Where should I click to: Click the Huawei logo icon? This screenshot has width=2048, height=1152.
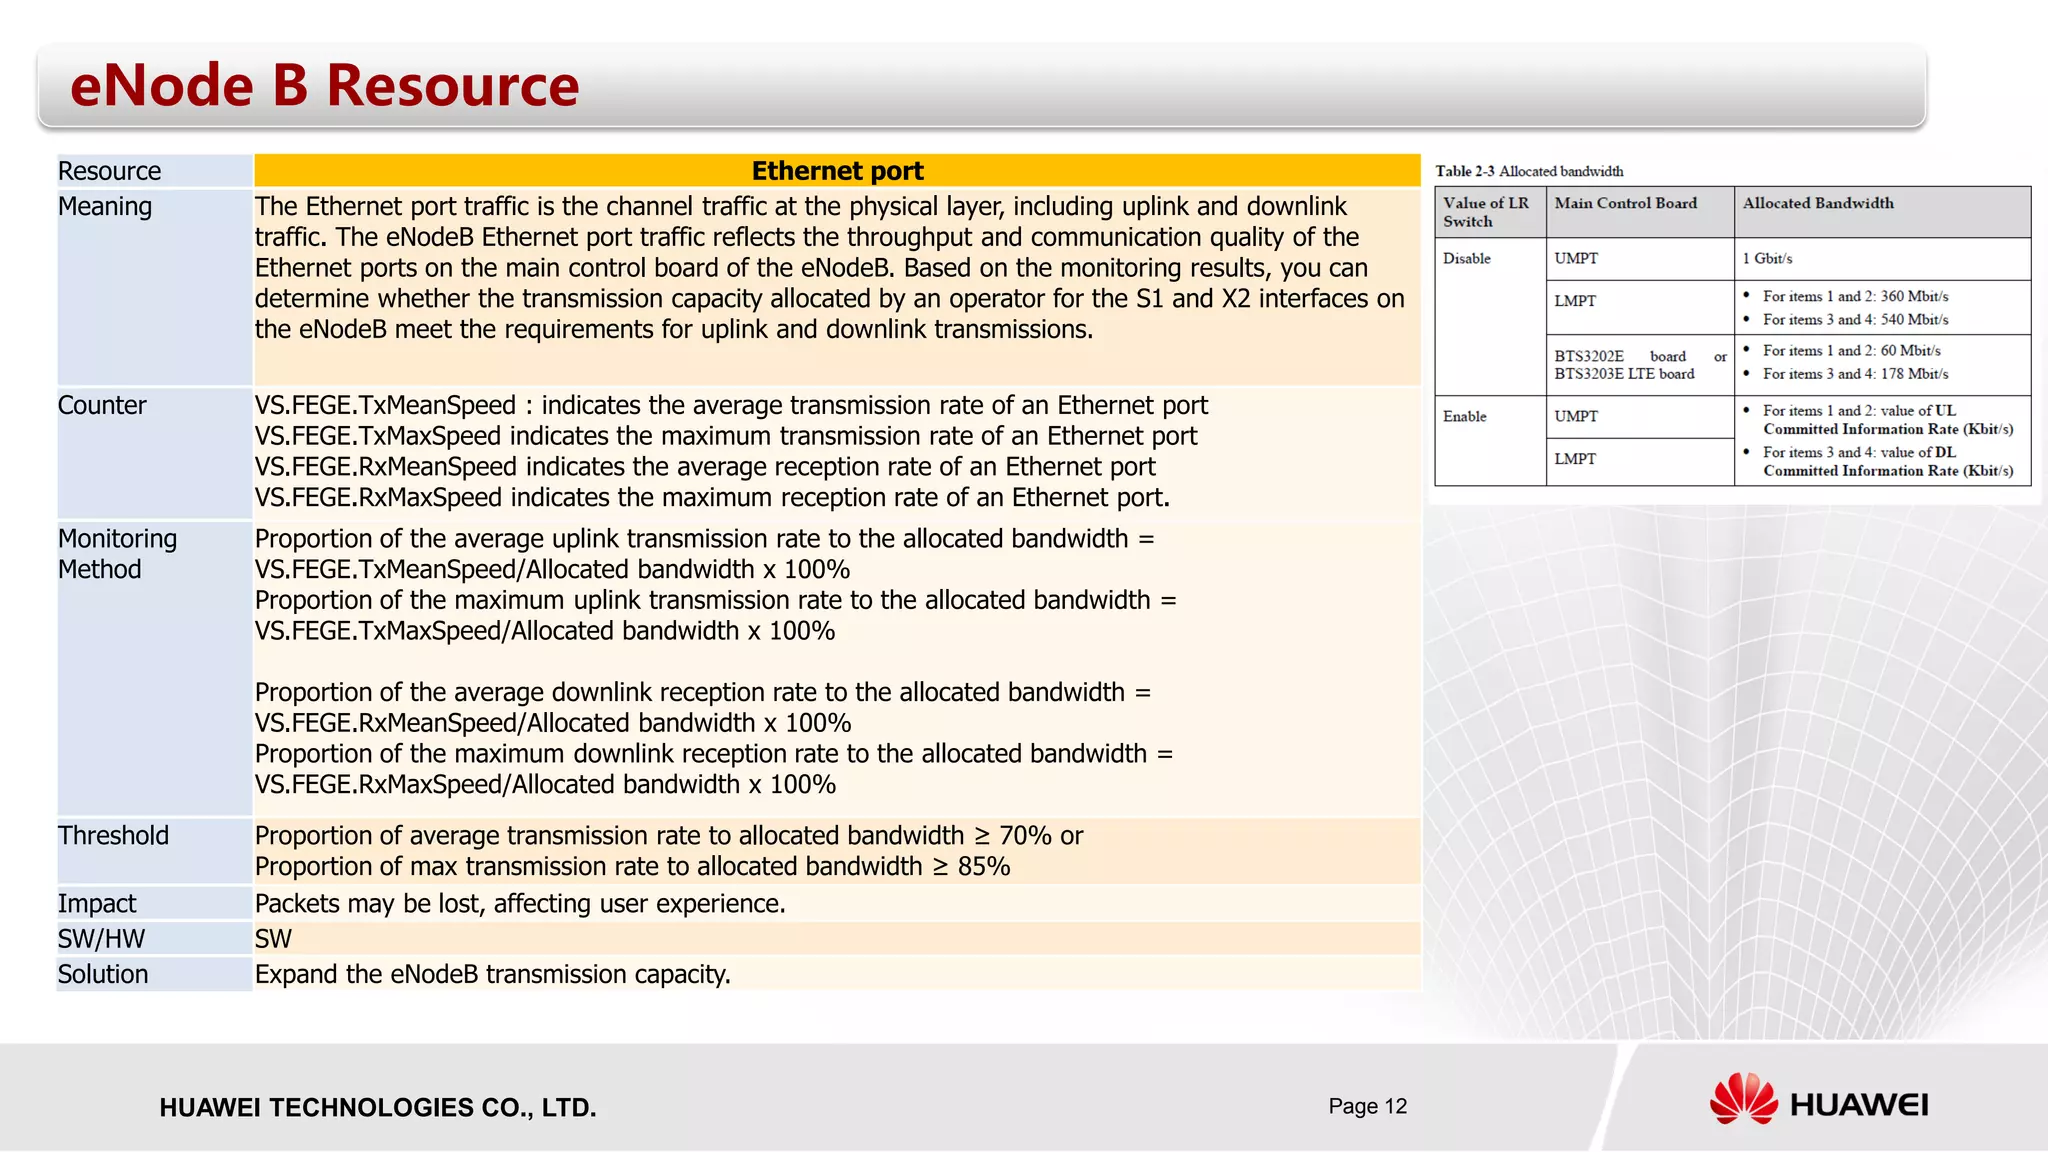pyautogui.click(x=1743, y=1098)
